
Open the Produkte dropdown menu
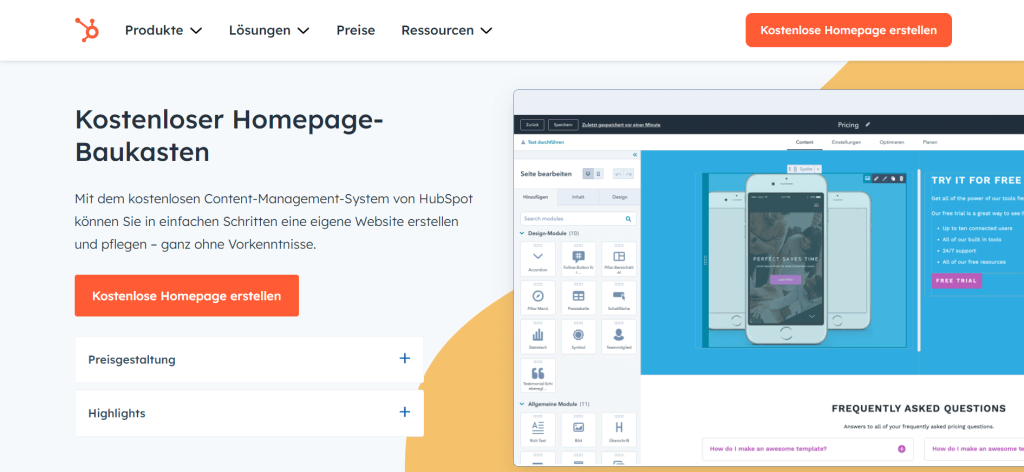[x=163, y=30]
